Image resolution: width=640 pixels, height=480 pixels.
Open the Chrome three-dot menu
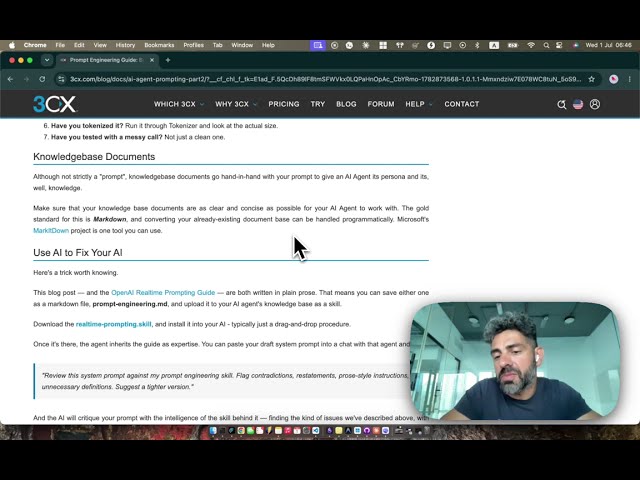click(629, 79)
